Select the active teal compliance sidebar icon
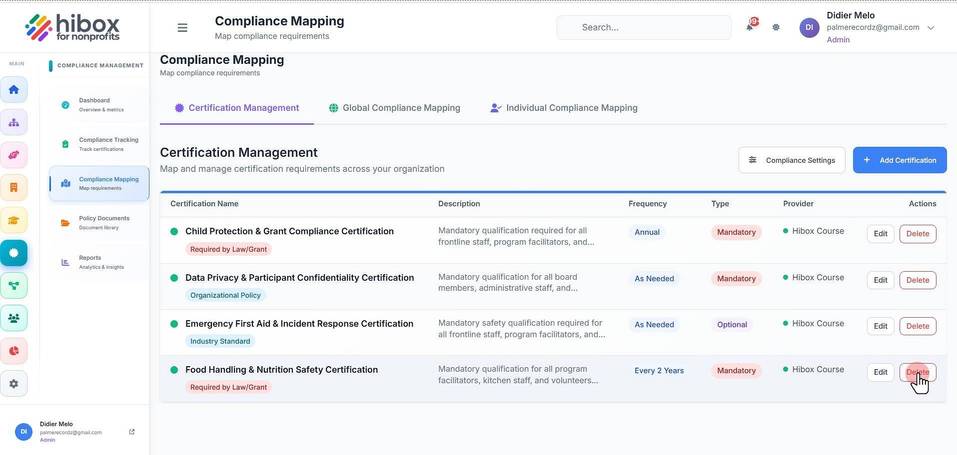Screen dimensions: 957x455 click(14, 253)
